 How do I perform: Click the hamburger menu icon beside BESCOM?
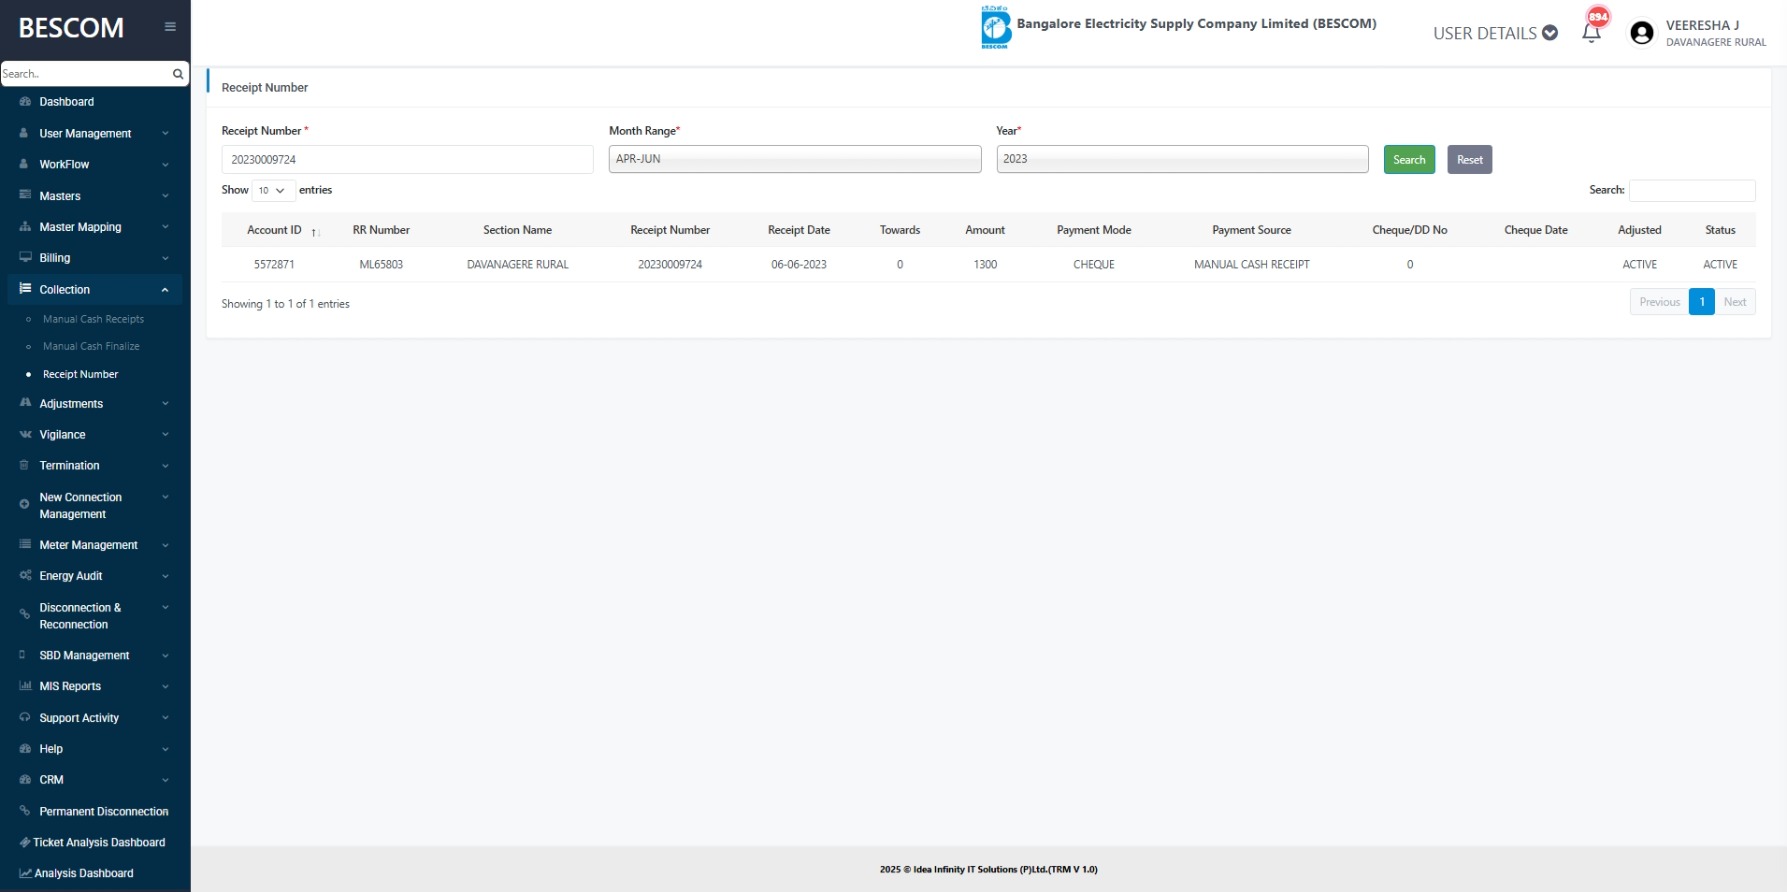pyautogui.click(x=170, y=27)
